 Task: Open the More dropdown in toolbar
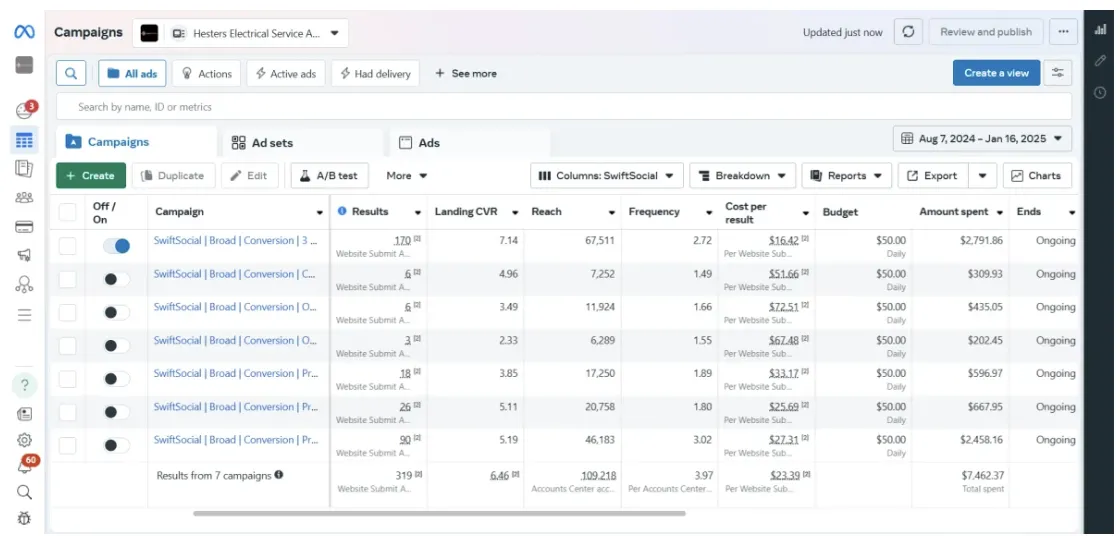click(406, 176)
